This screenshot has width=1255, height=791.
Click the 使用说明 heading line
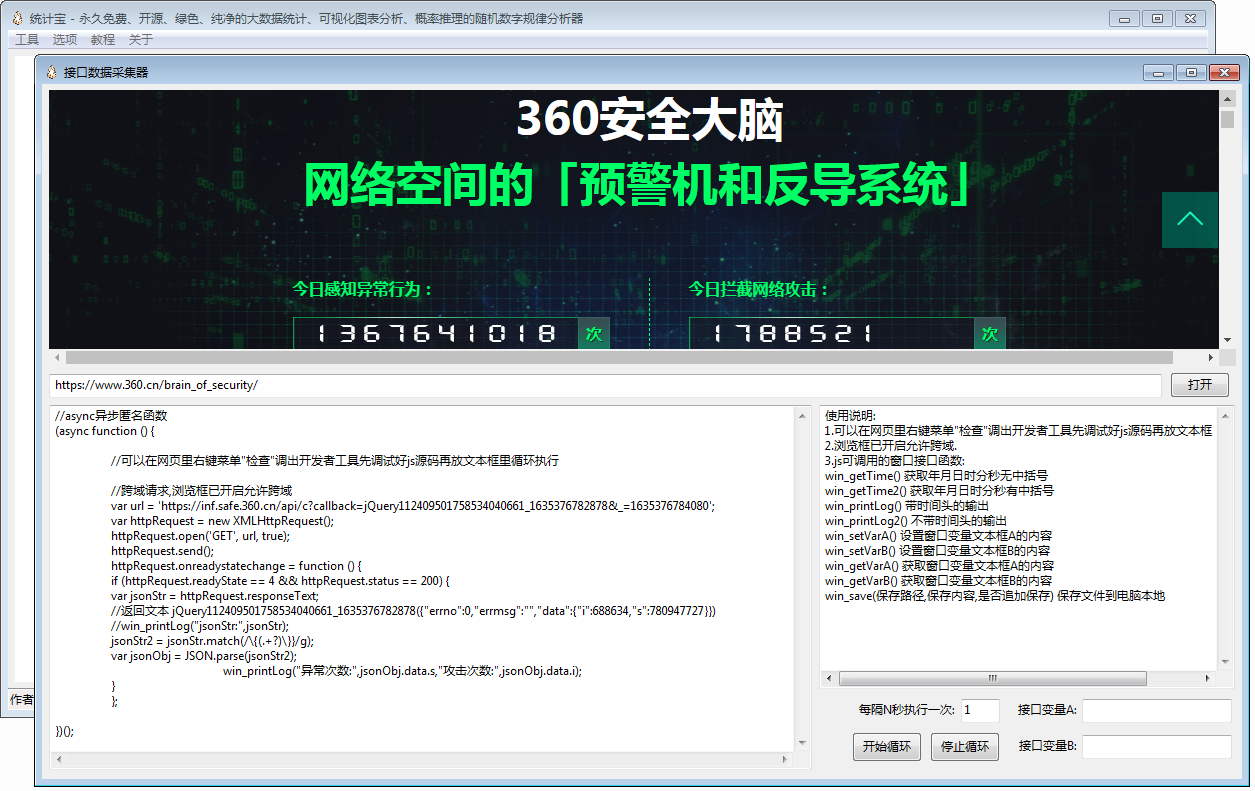coord(850,416)
